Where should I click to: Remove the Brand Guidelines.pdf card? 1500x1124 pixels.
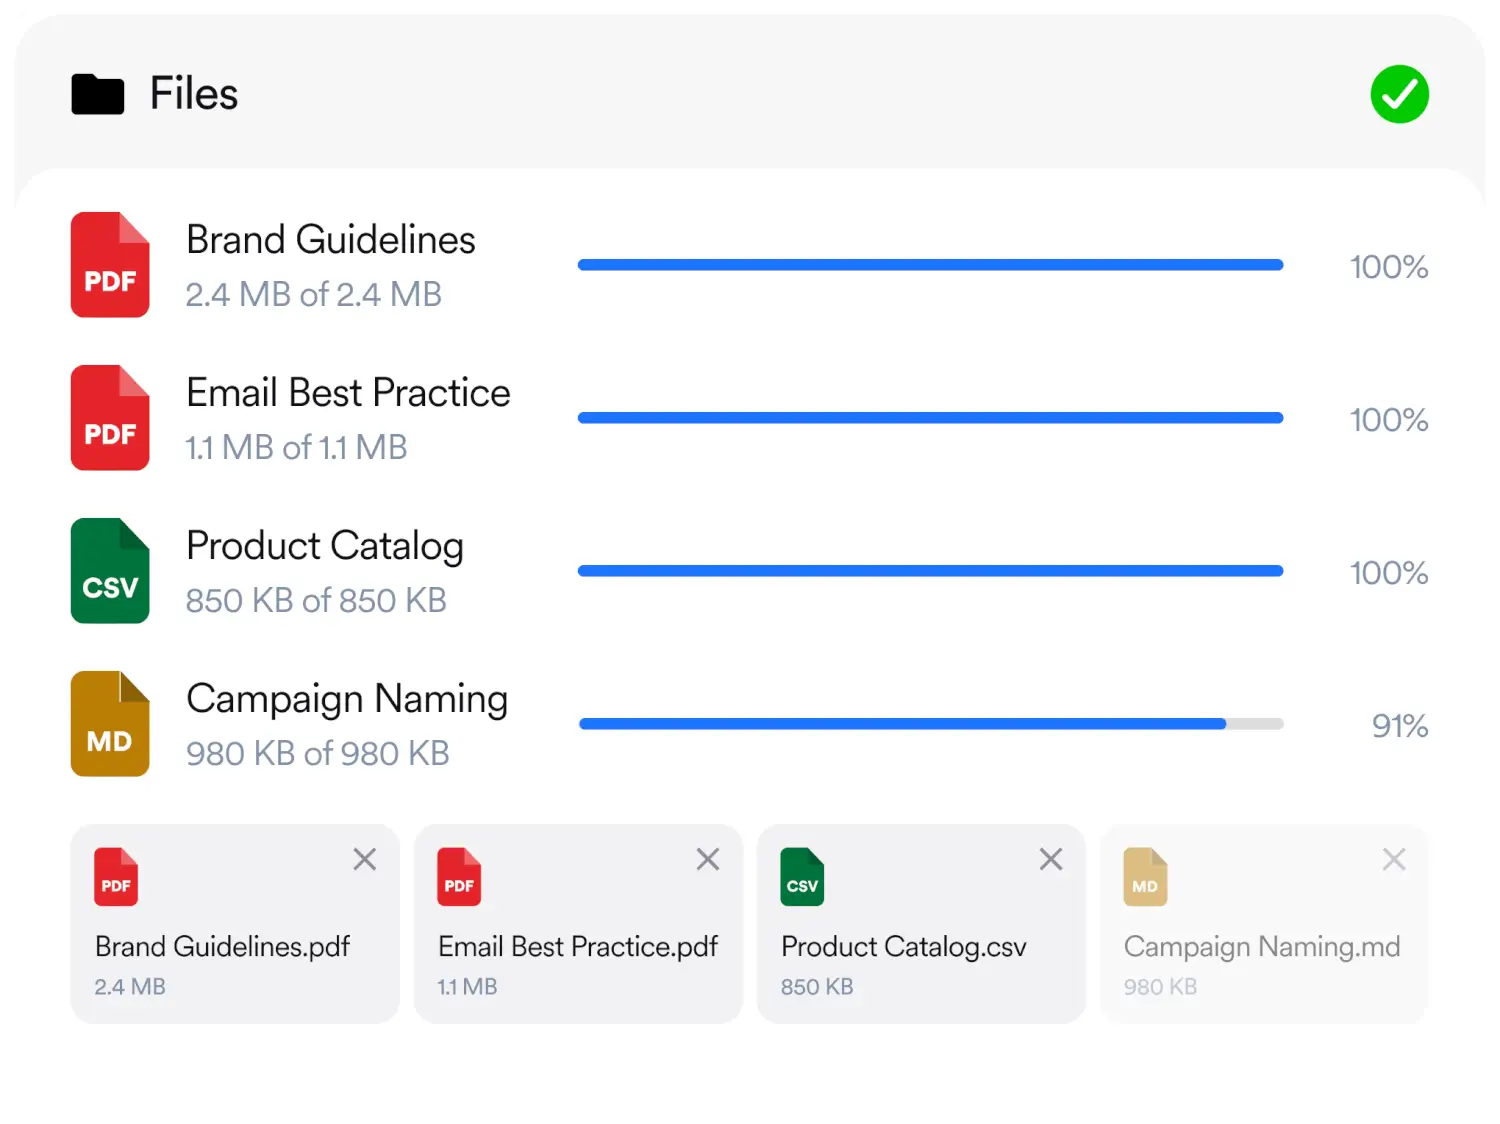coord(365,859)
